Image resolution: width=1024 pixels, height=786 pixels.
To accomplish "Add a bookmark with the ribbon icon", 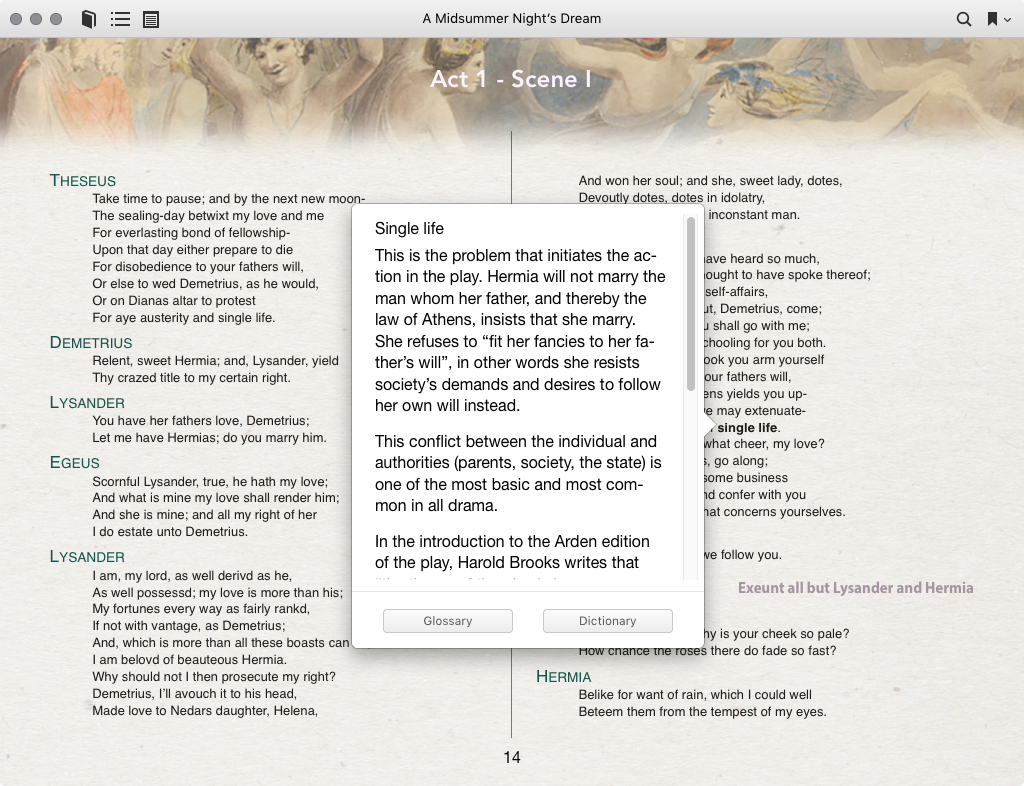I will point(992,19).
